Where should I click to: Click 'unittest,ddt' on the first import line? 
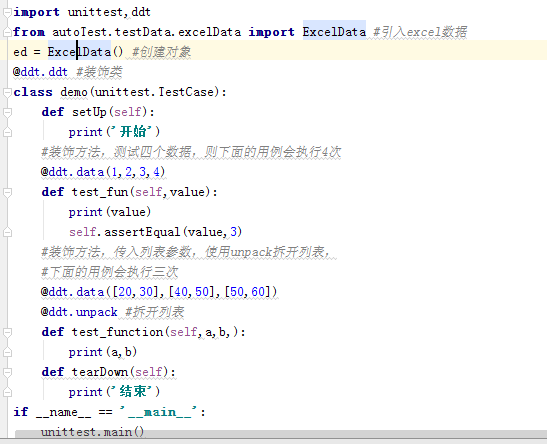[x=109, y=12]
